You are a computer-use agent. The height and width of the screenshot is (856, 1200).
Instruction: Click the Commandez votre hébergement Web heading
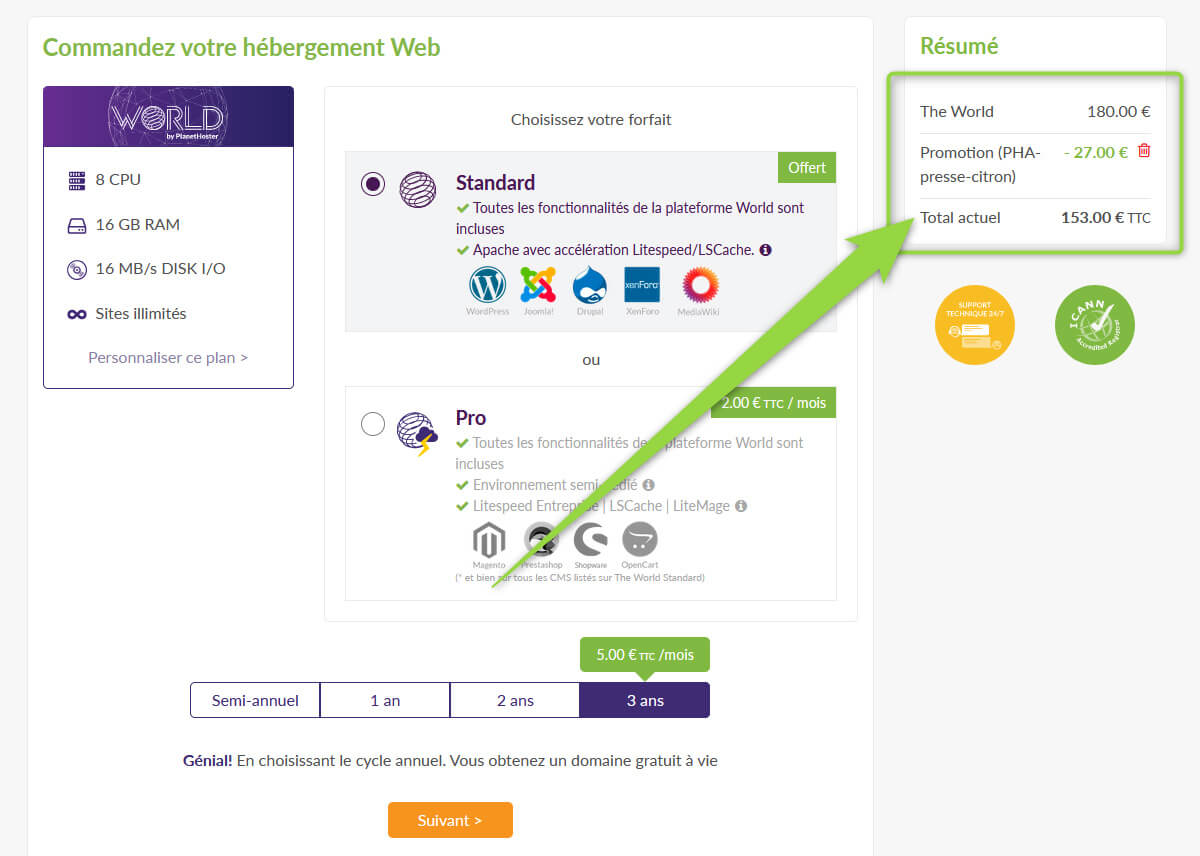(x=241, y=47)
